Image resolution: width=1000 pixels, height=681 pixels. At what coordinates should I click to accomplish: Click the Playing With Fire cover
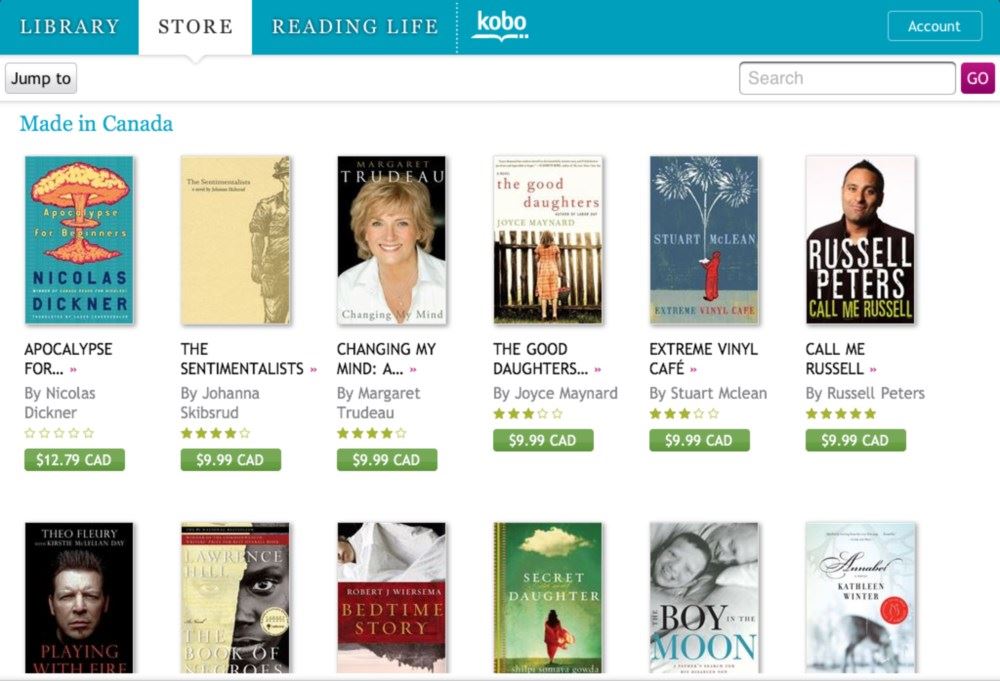79,597
